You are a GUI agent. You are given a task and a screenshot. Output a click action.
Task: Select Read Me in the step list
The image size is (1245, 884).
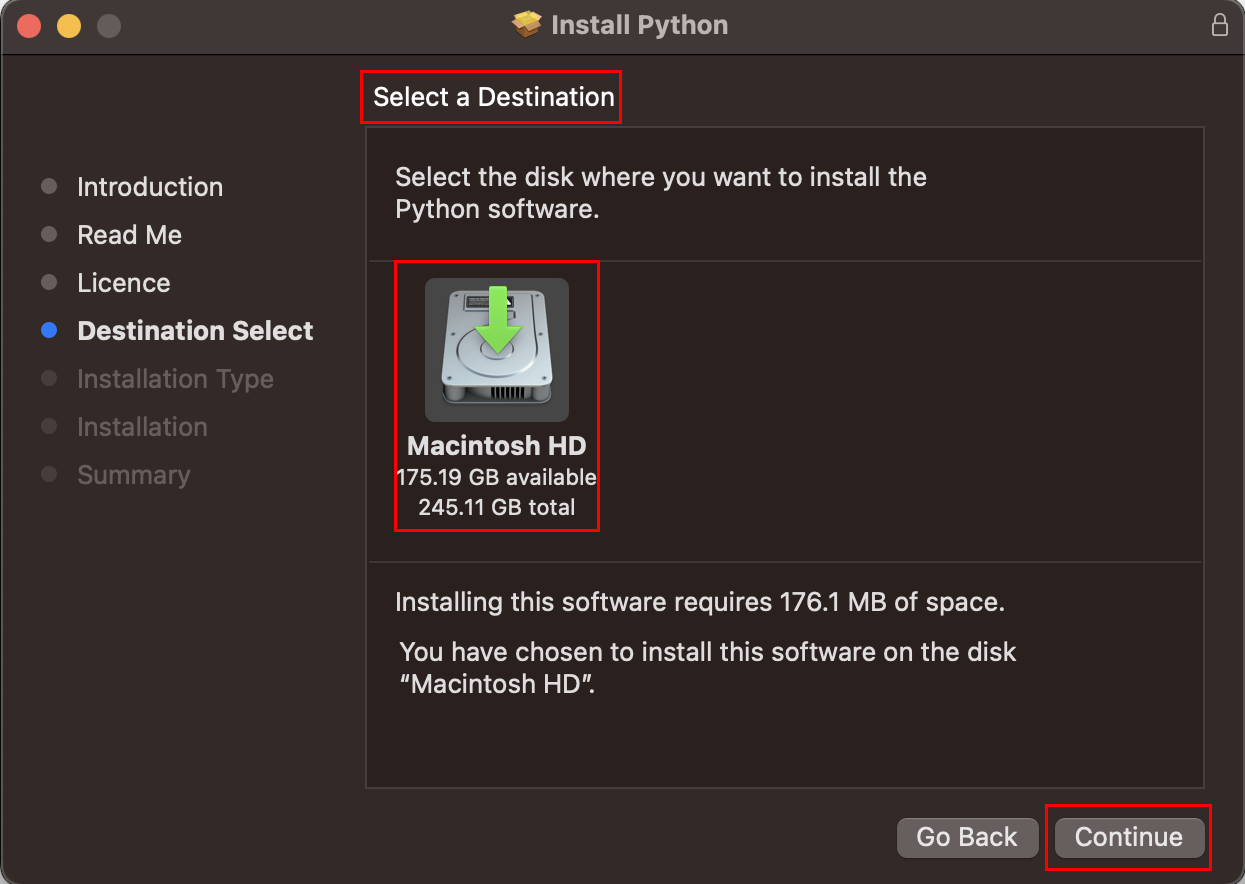130,235
